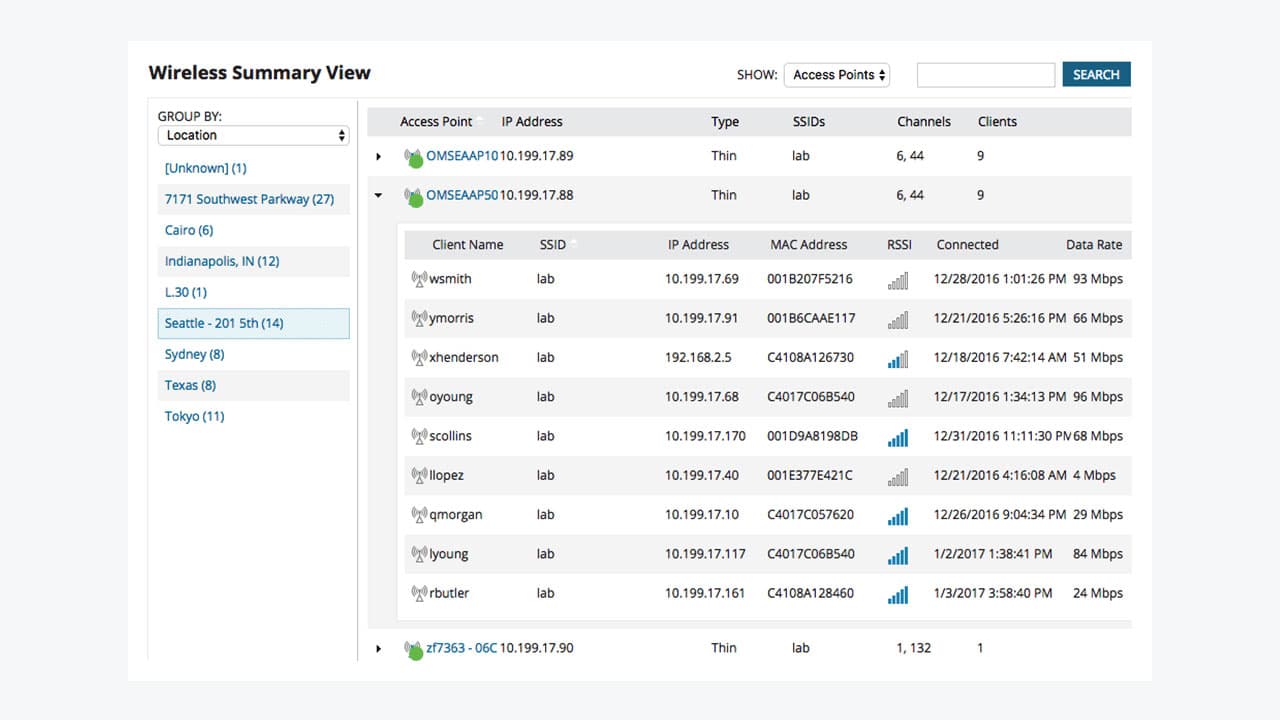Click qmorgan's wireless client icon

pyautogui.click(x=421, y=515)
